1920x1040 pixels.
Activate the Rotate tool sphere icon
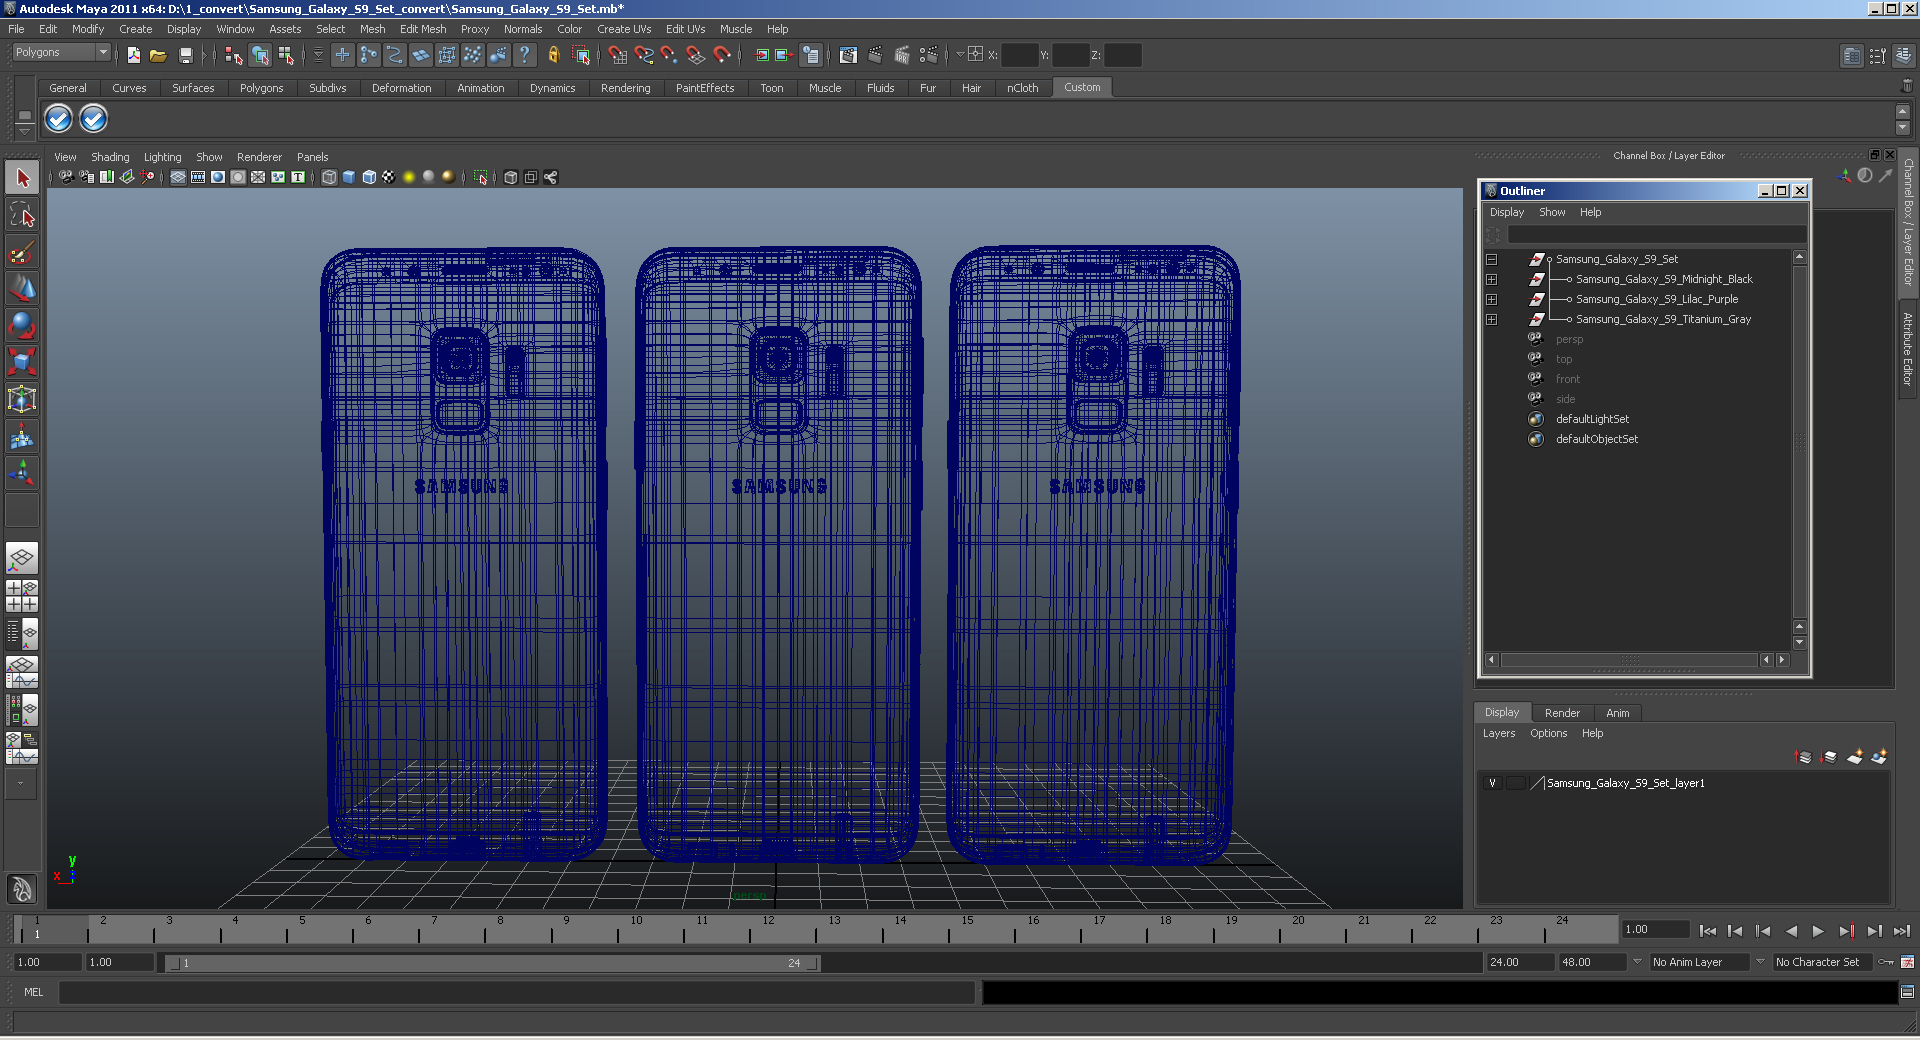coord(22,325)
